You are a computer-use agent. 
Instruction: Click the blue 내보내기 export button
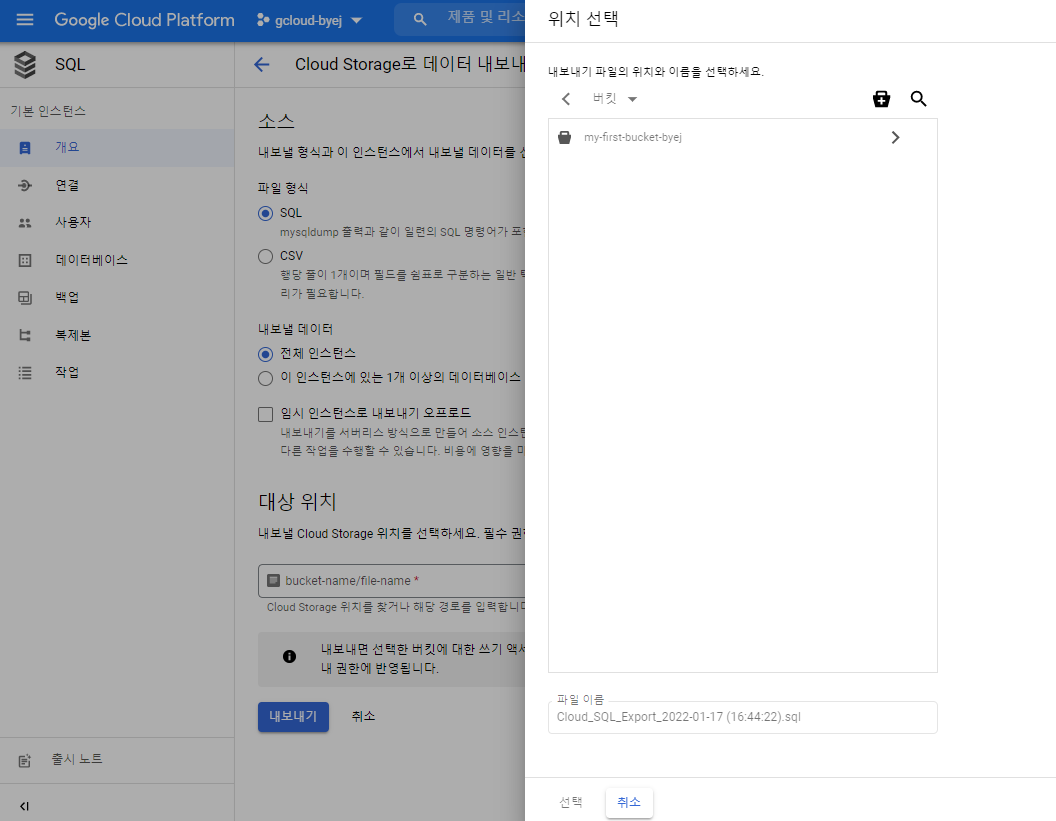click(293, 717)
